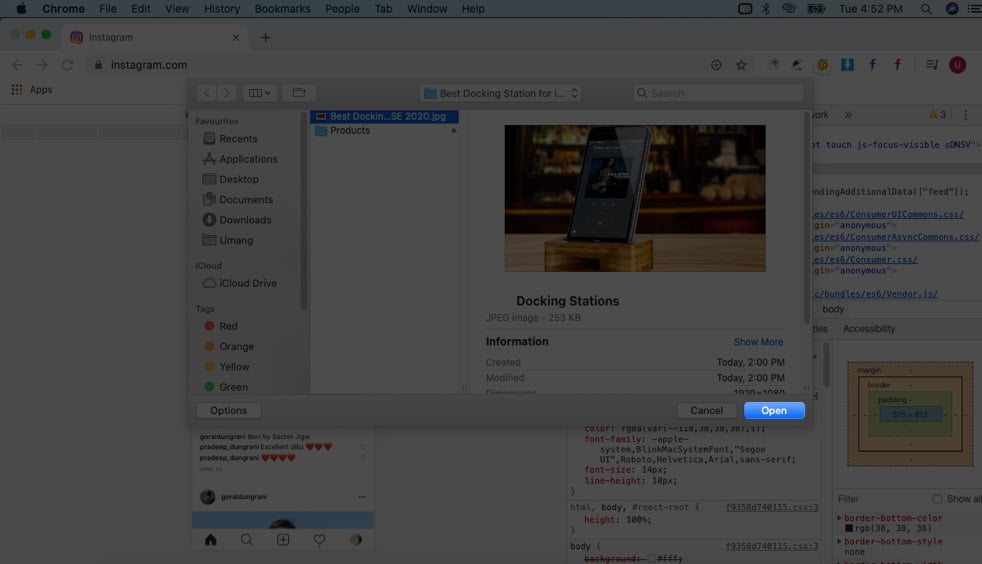Screen dimensions: 982x564
Task: Click the new post plus icon
Action: (283, 540)
